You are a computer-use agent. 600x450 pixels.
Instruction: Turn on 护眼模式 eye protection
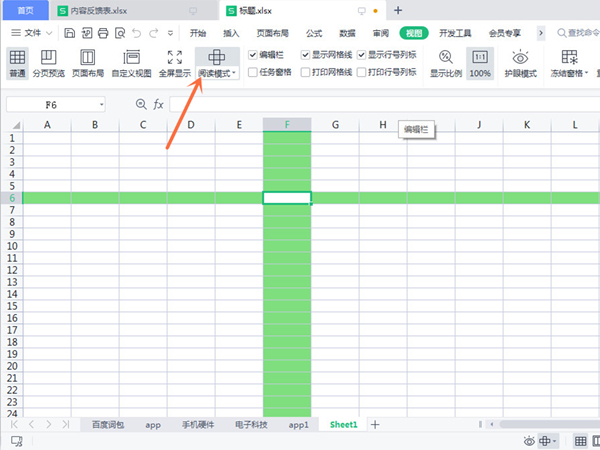tap(520, 63)
